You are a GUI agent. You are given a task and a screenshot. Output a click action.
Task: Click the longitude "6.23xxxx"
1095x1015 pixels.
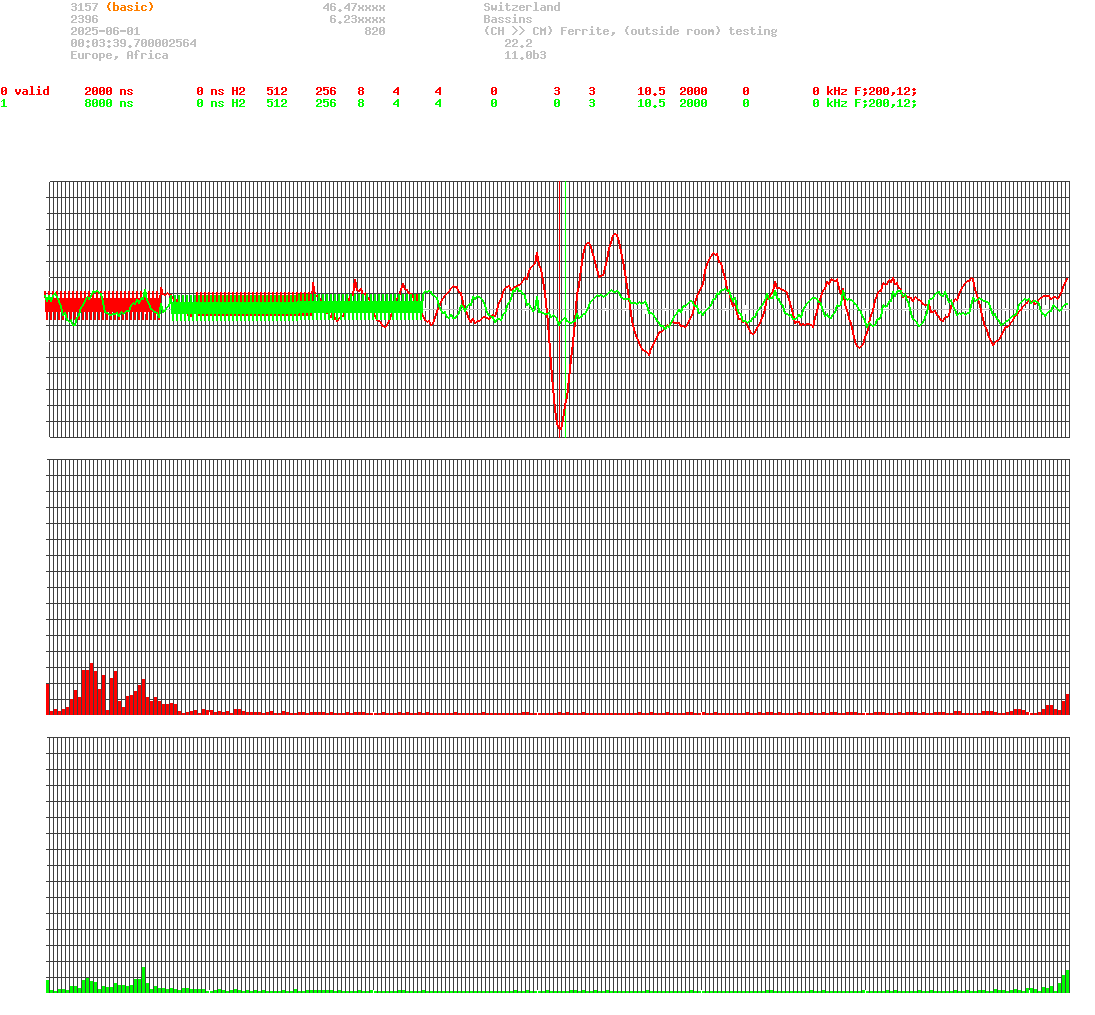357,20
